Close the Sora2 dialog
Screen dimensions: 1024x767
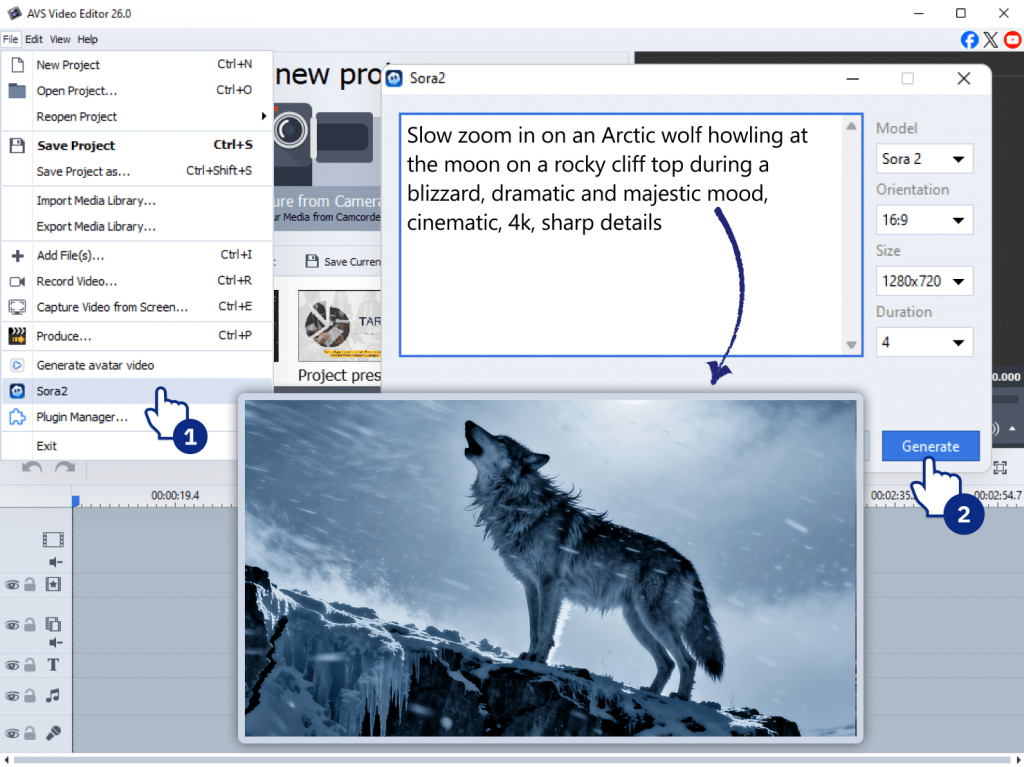tap(963, 78)
